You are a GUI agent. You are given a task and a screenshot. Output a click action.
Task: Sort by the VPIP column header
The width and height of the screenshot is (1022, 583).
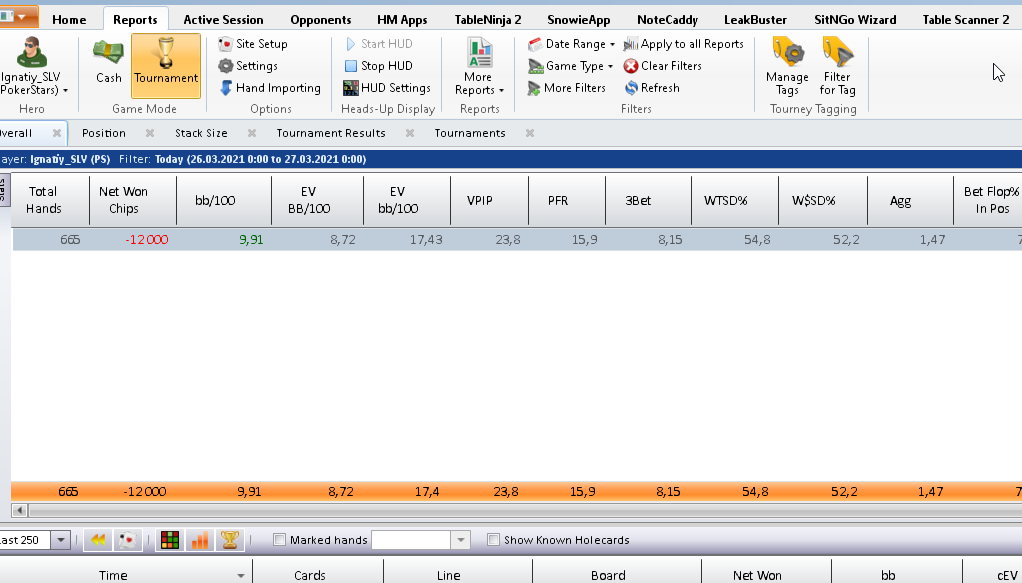(x=489, y=200)
